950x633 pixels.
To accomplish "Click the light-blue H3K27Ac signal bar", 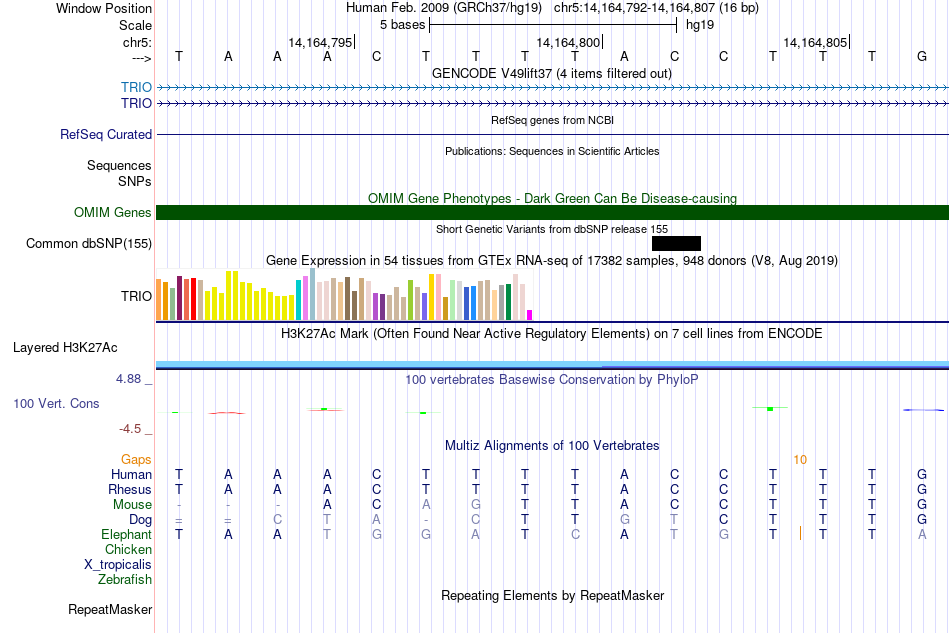I will [x=552, y=364].
